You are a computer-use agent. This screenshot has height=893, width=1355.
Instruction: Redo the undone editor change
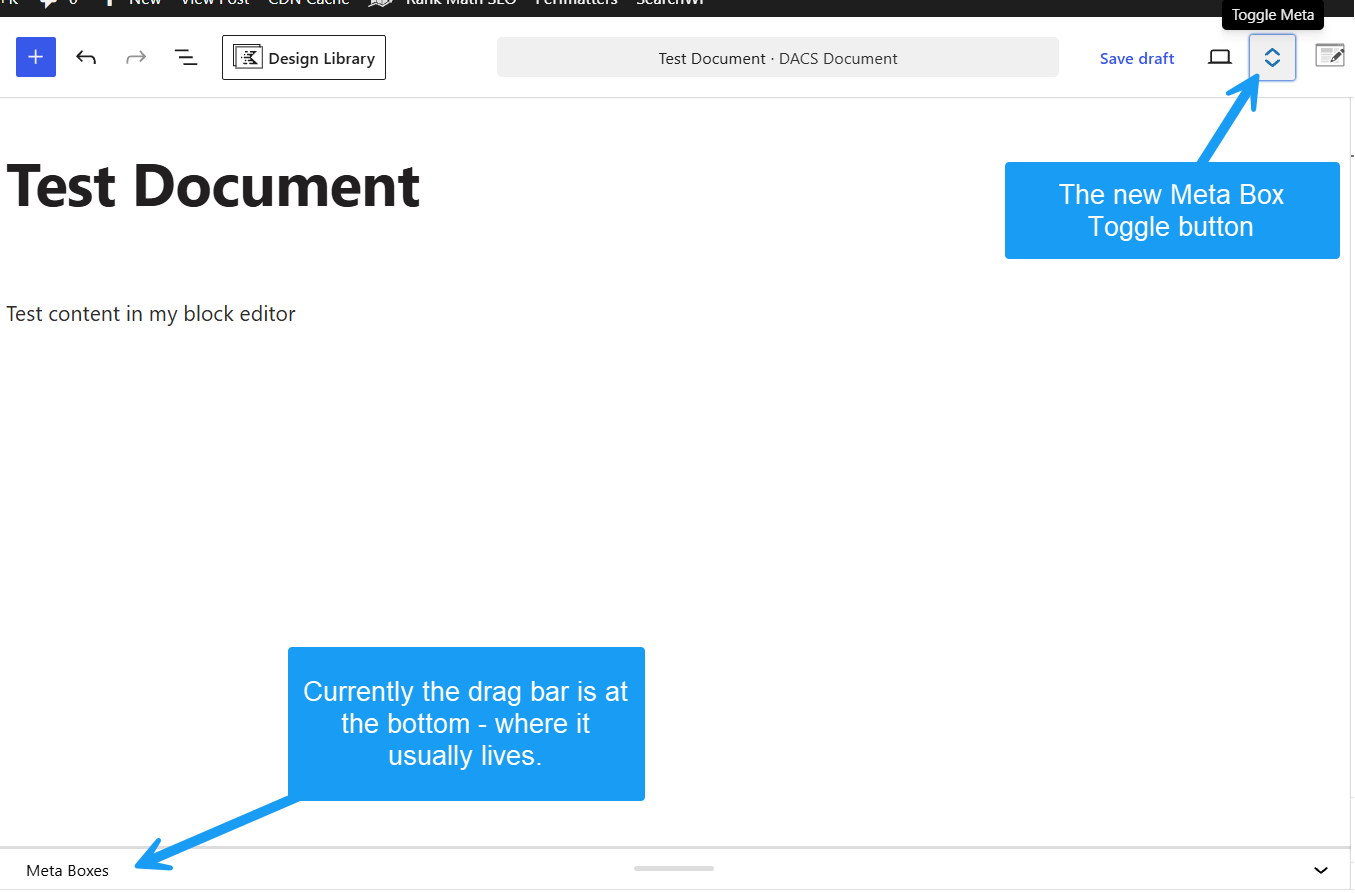click(136, 58)
